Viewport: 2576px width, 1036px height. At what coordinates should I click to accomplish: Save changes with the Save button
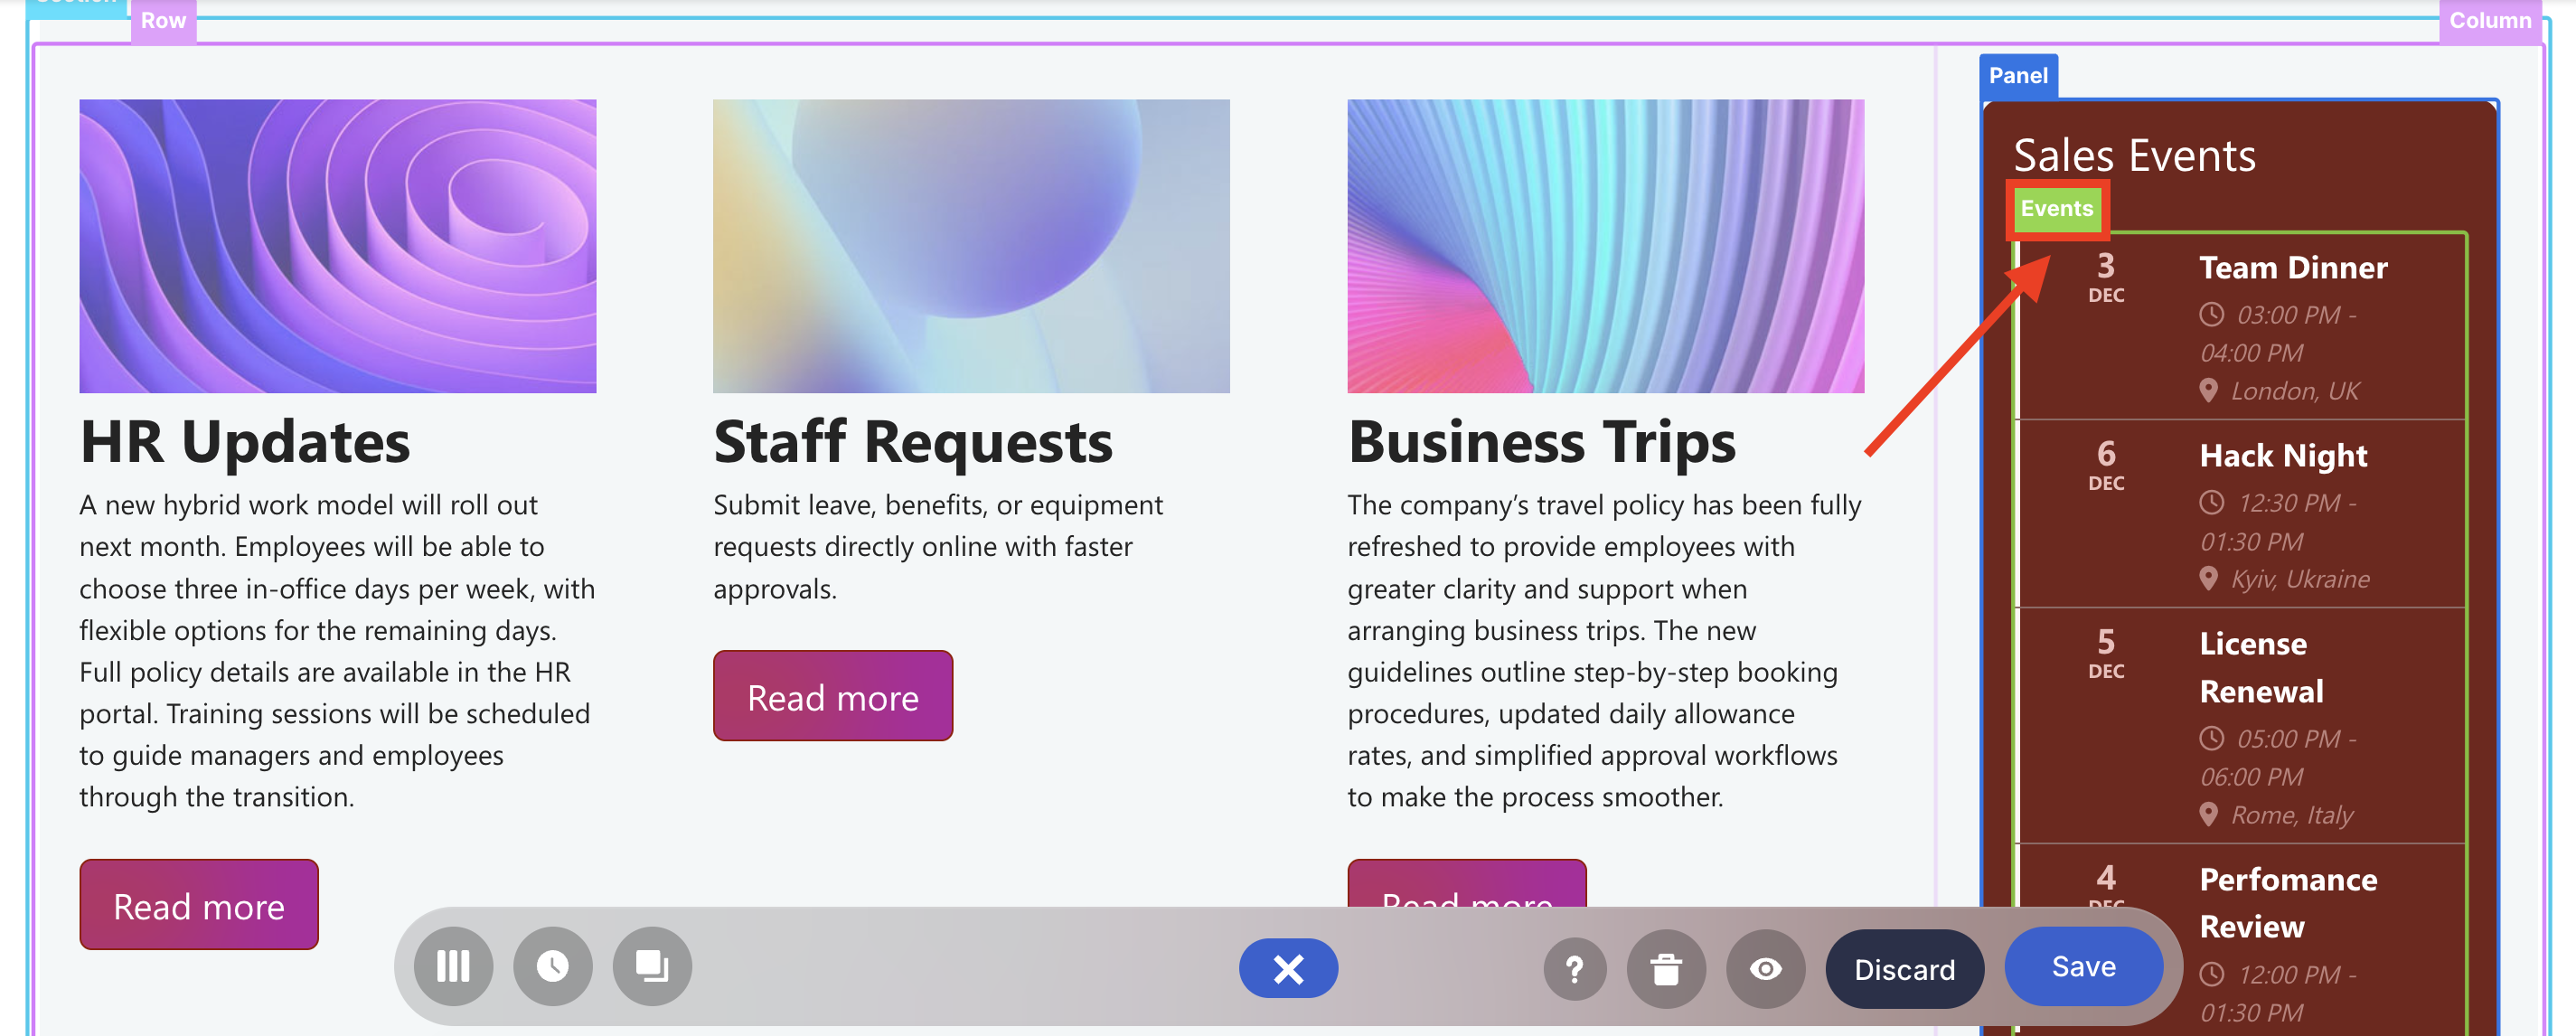2083,966
